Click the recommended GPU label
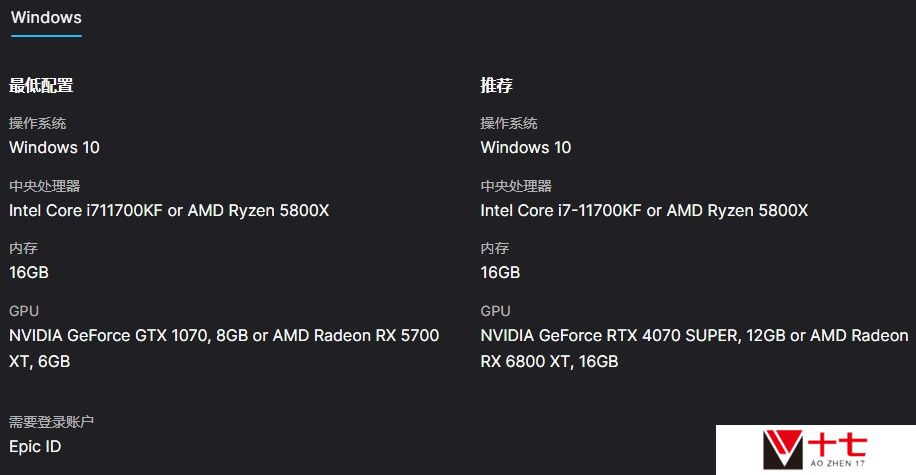 point(495,311)
